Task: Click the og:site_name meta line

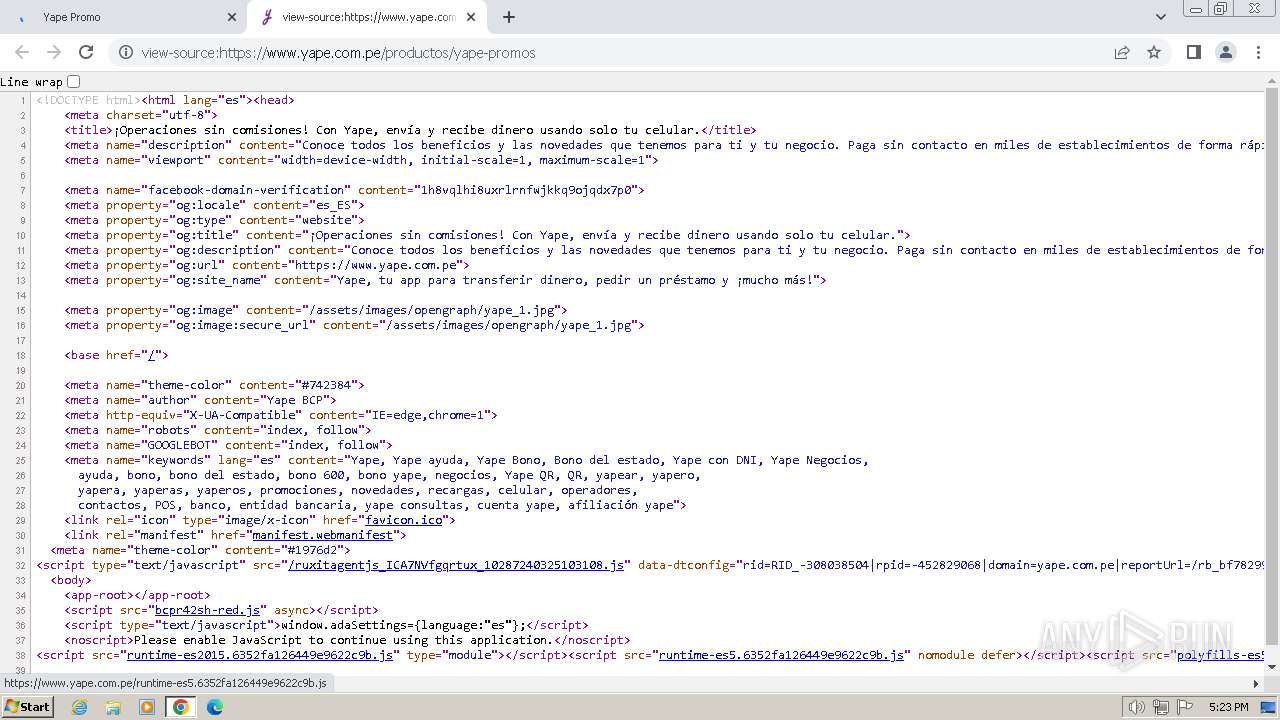Action: [445, 280]
